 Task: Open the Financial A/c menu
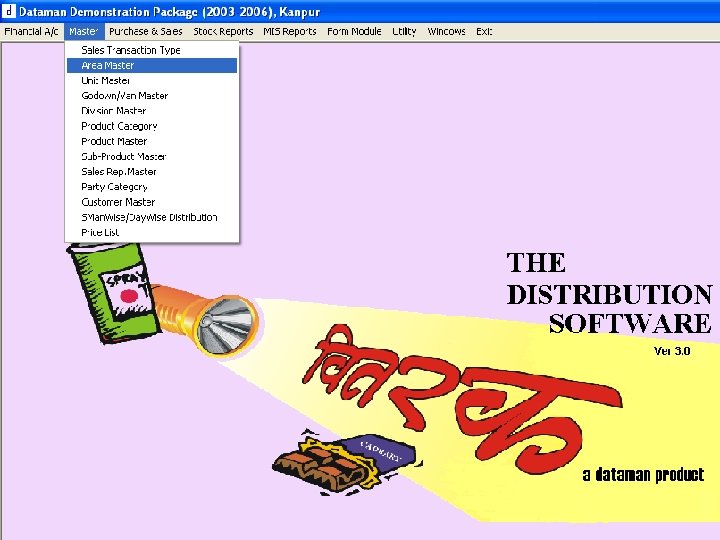coord(31,32)
